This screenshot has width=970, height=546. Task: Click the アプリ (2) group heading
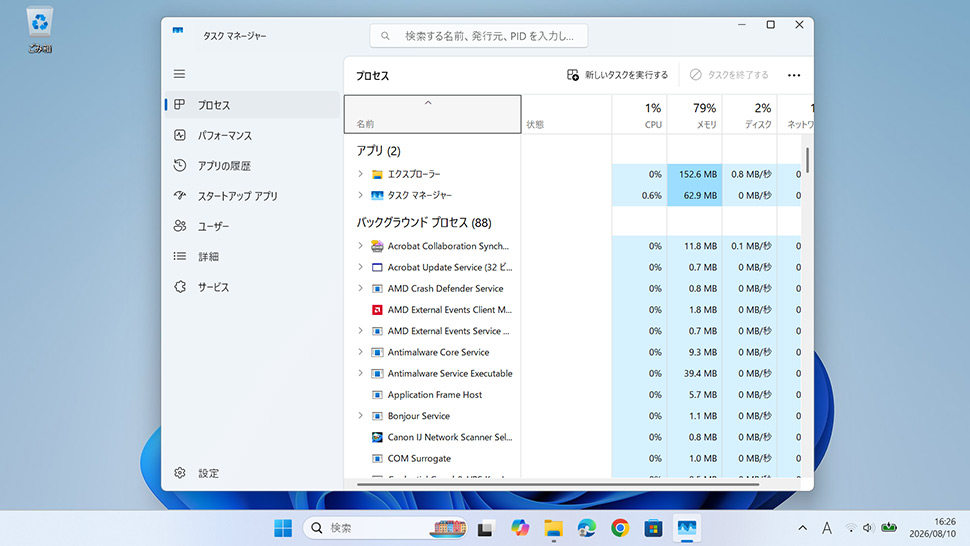pyautogui.click(x=379, y=151)
